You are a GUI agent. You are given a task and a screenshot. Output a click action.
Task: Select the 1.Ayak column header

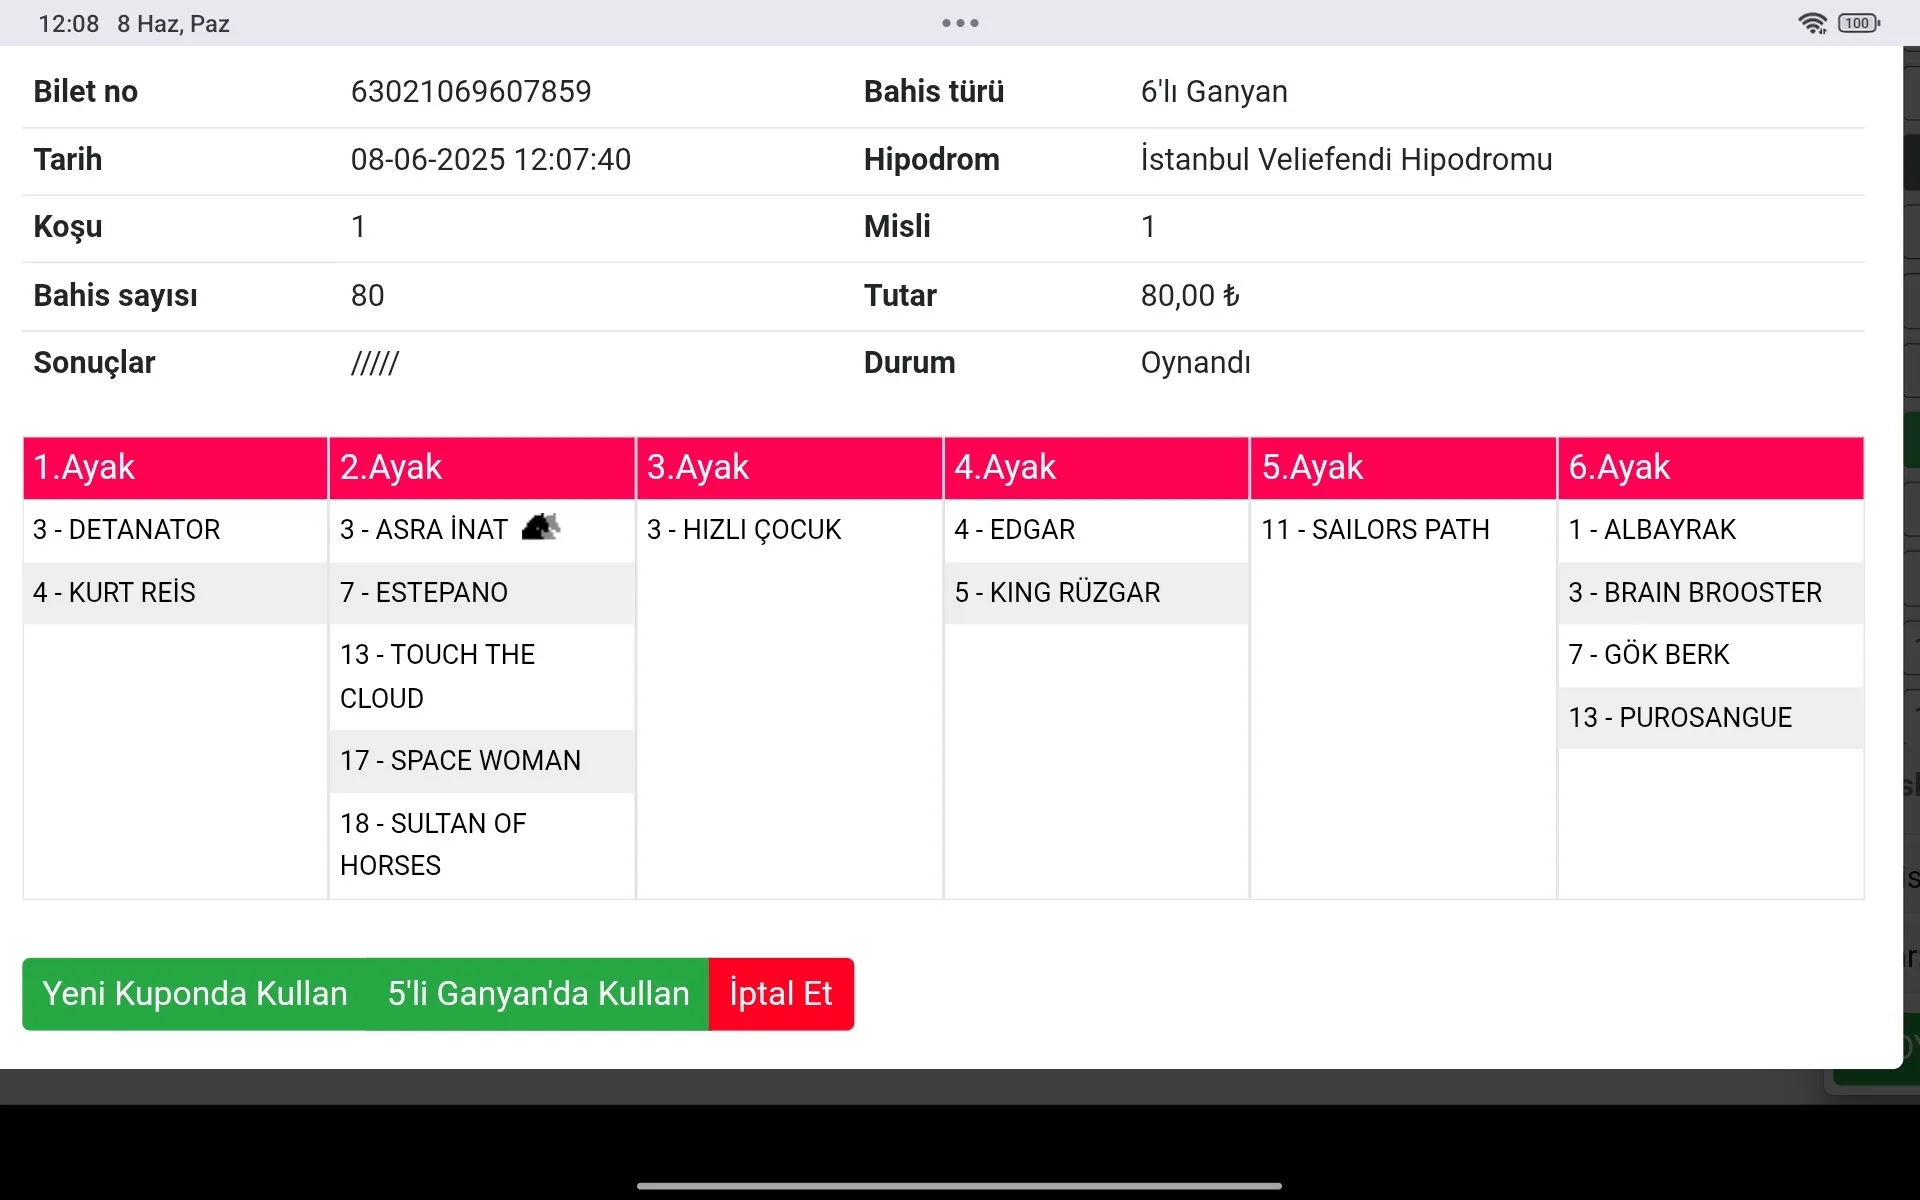click(x=175, y=468)
